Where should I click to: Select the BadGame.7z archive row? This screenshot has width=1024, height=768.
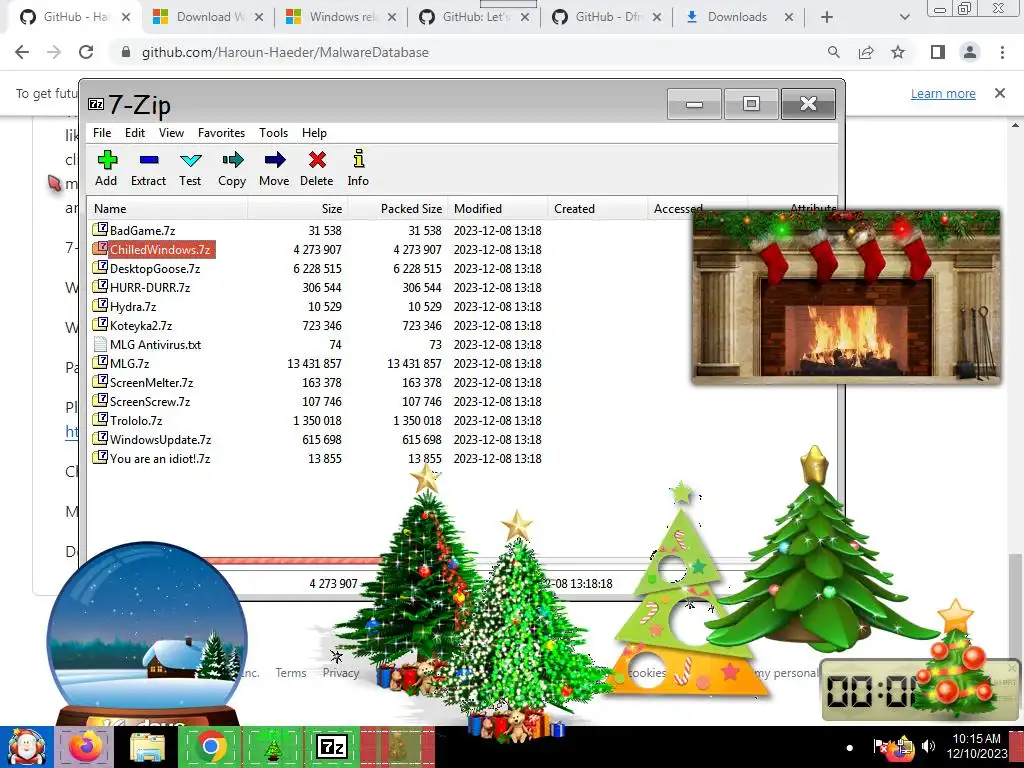tap(317, 231)
